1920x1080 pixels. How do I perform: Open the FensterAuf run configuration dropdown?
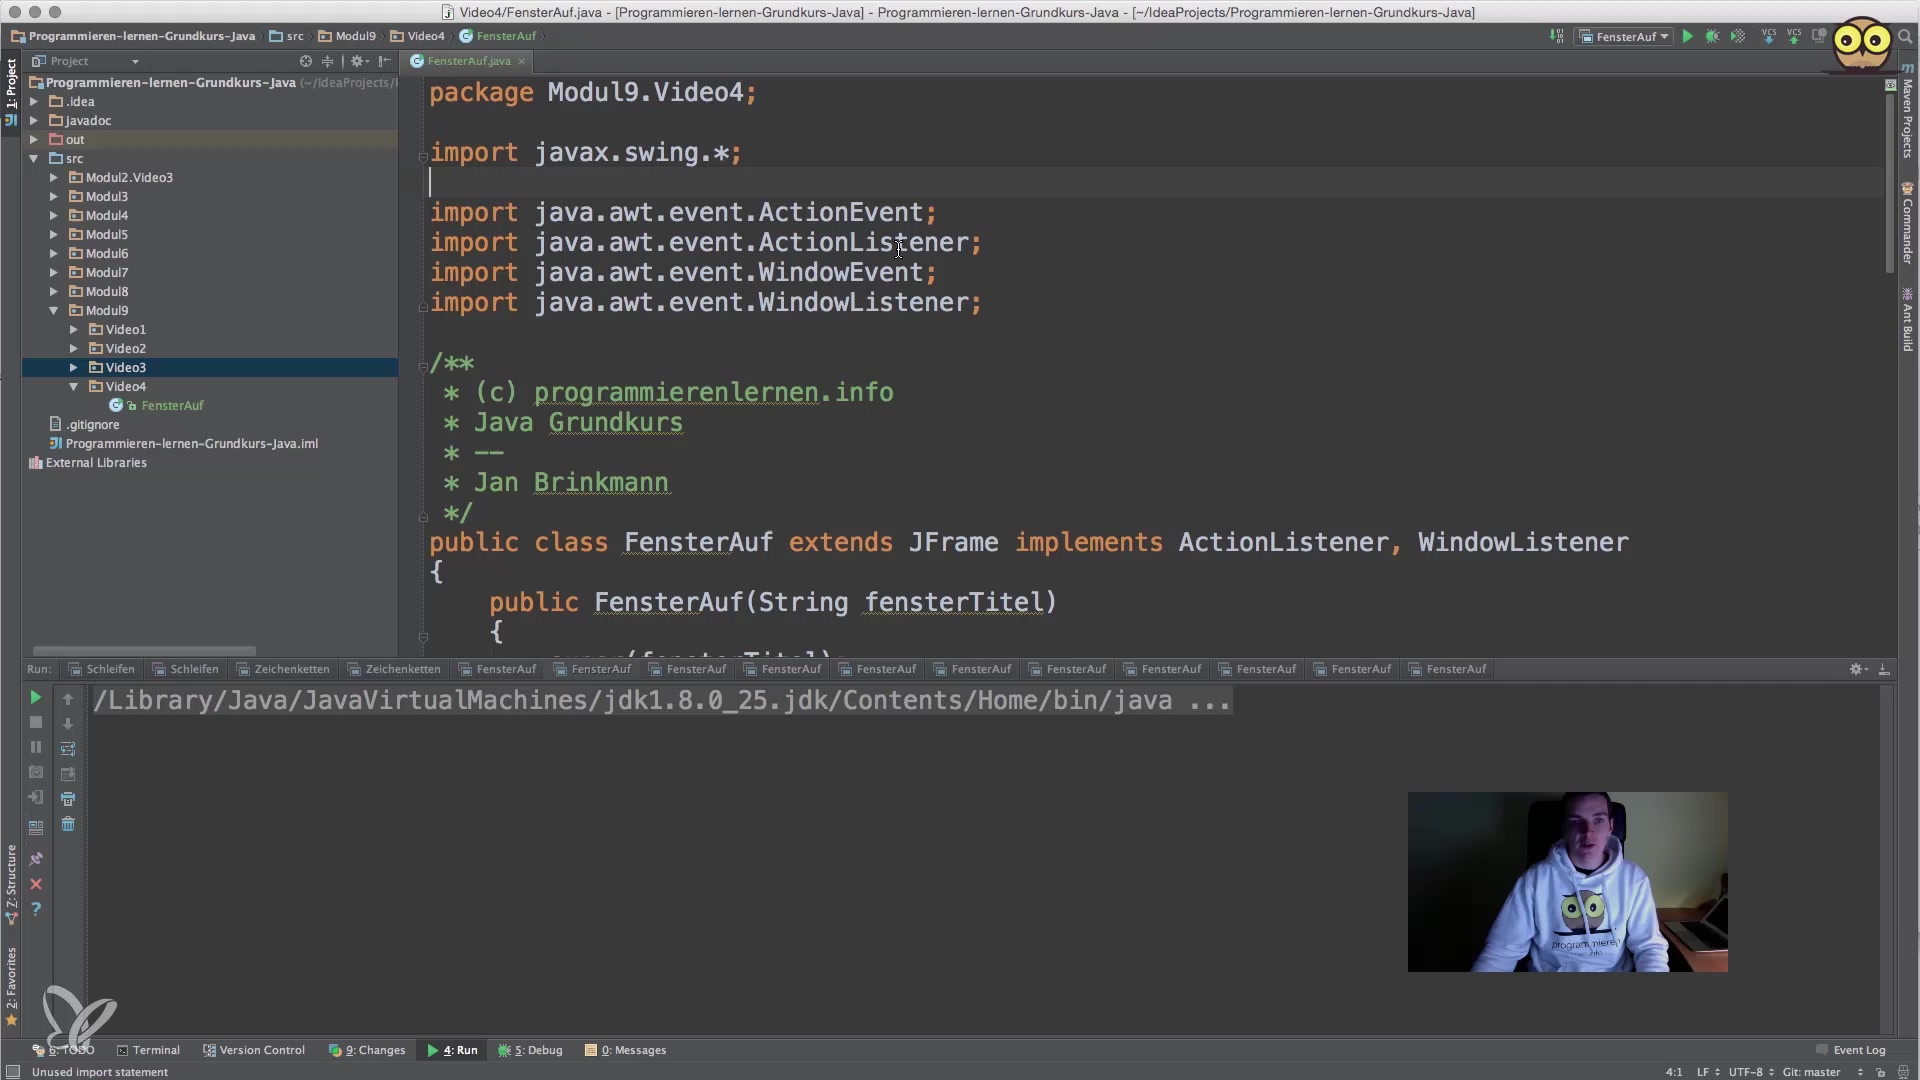click(1625, 36)
